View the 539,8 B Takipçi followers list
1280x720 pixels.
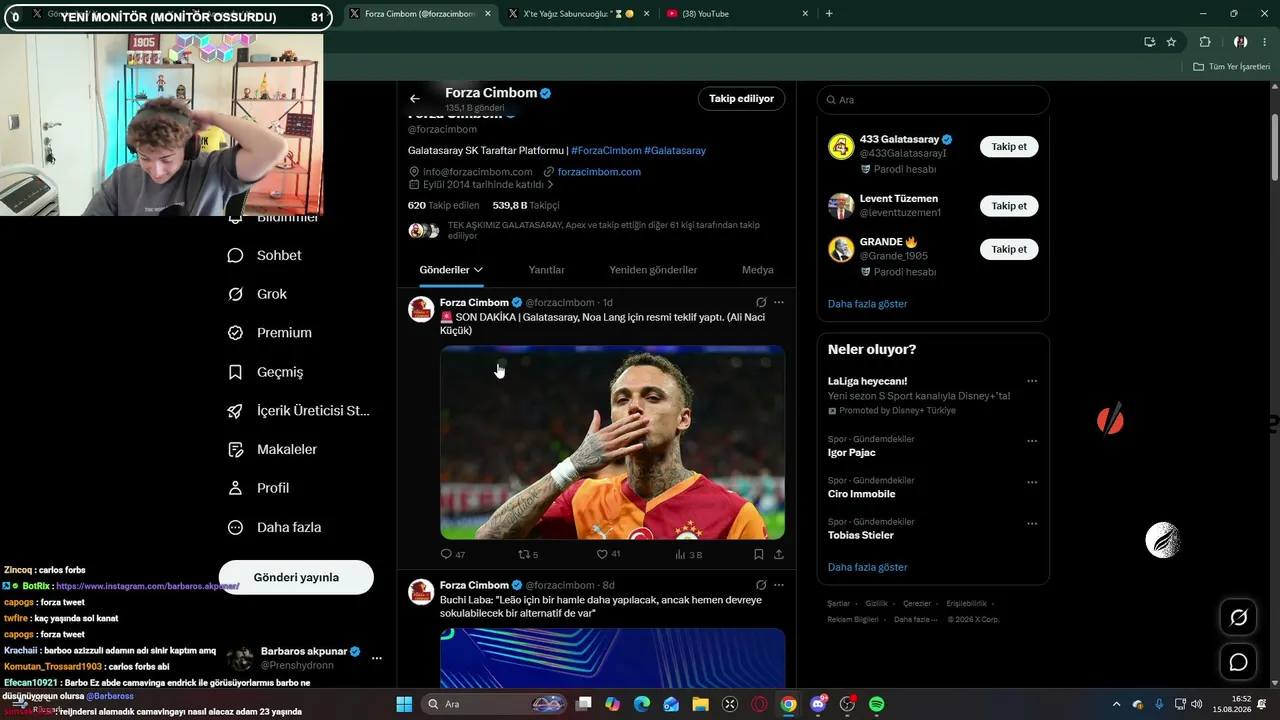526,205
